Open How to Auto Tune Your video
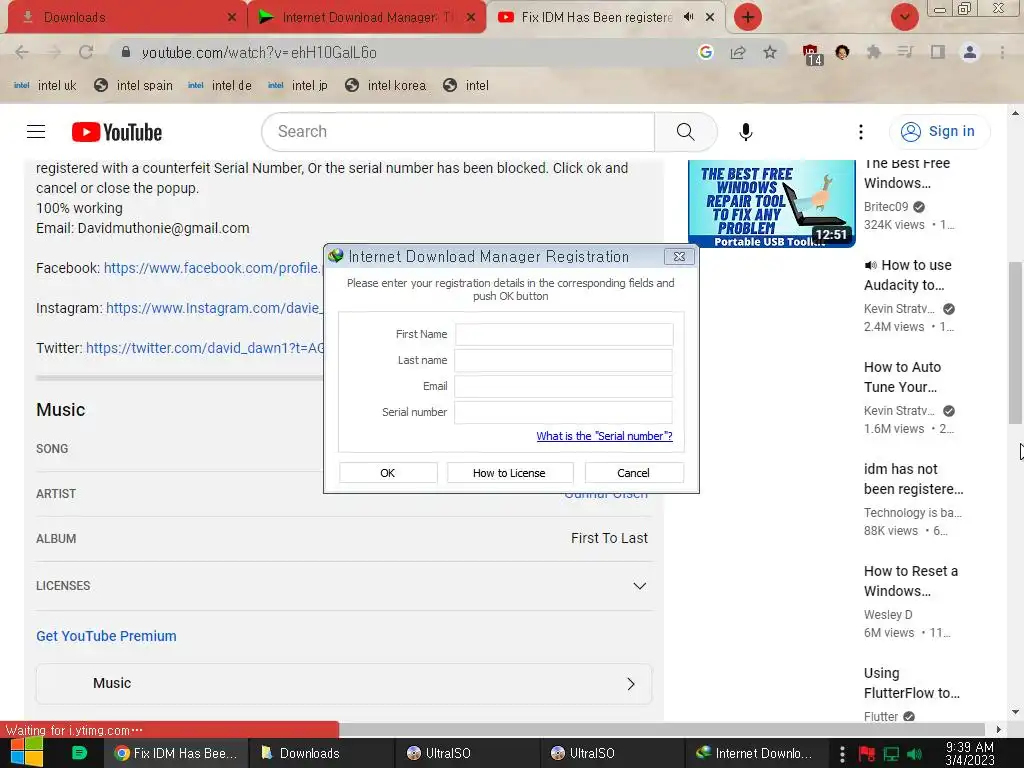Screen dimensions: 1024x768 (x=903, y=377)
